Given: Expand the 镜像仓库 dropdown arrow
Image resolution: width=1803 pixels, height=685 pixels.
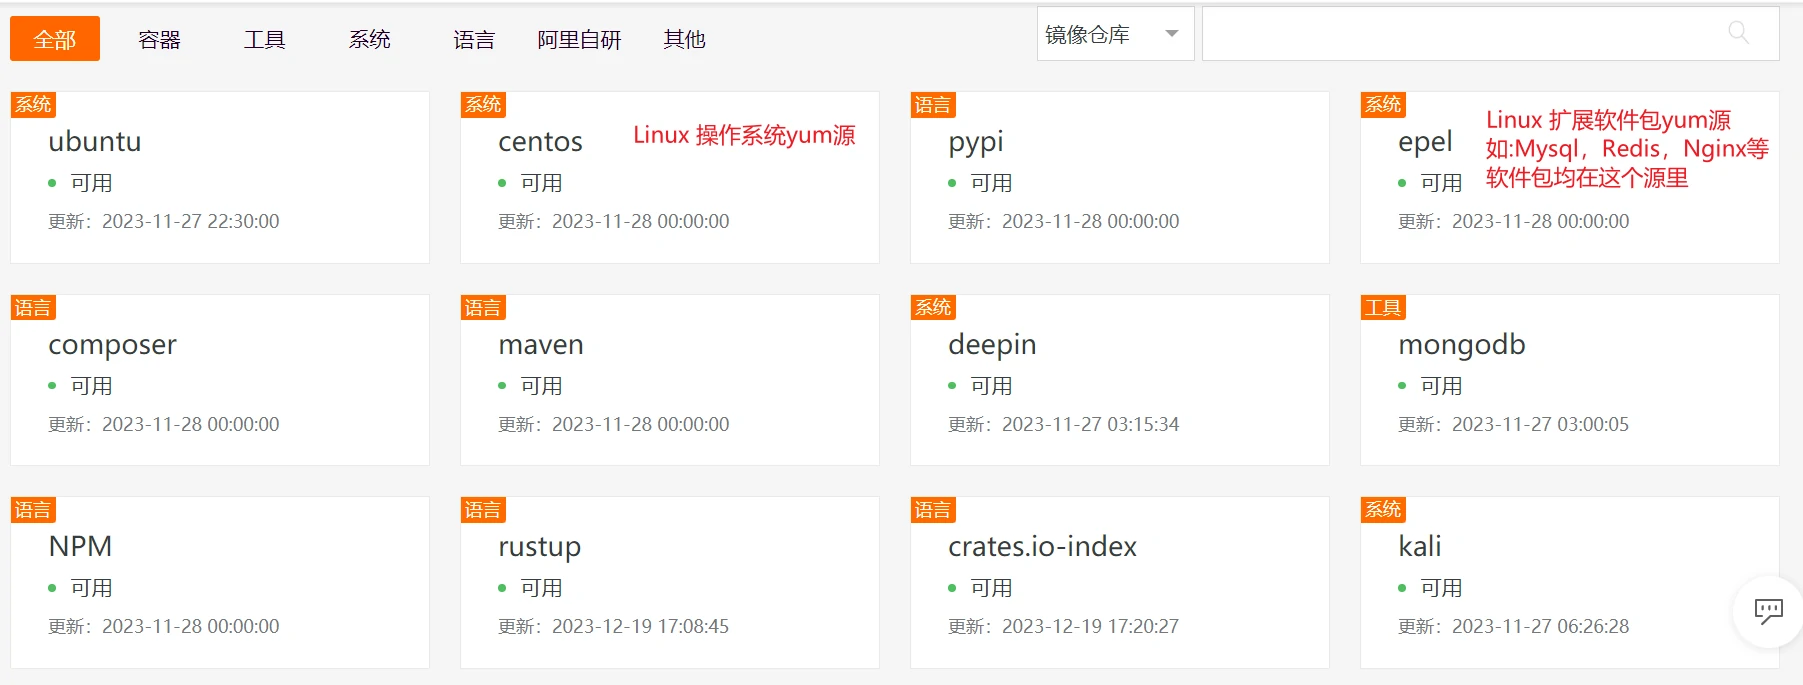Looking at the screenshot, I should tap(1172, 34).
